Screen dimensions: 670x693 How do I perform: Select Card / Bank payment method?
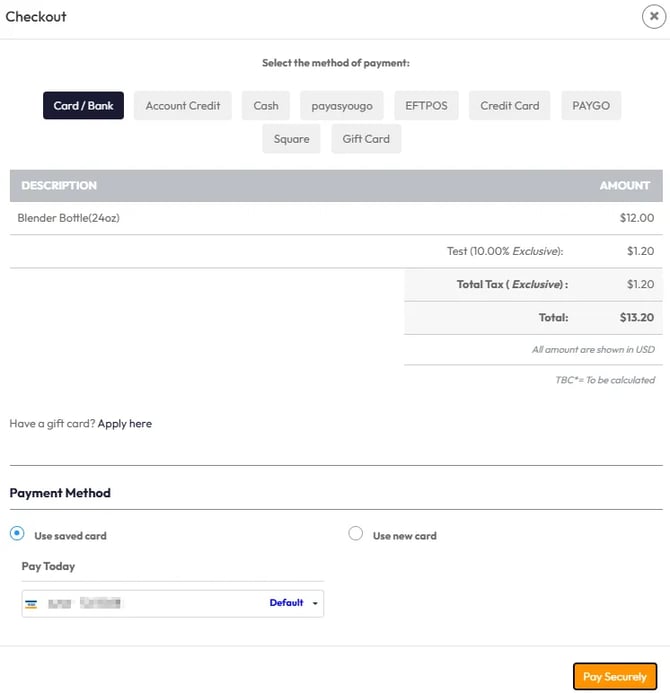tap(83, 105)
